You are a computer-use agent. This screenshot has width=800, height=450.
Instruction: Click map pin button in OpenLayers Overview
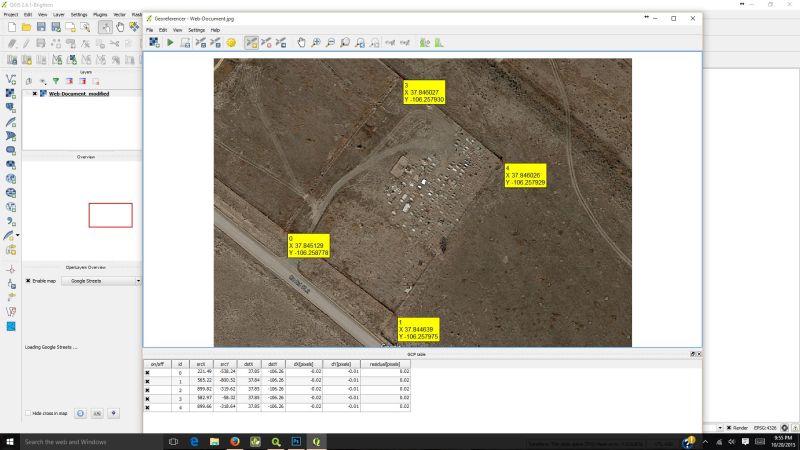pos(113,413)
